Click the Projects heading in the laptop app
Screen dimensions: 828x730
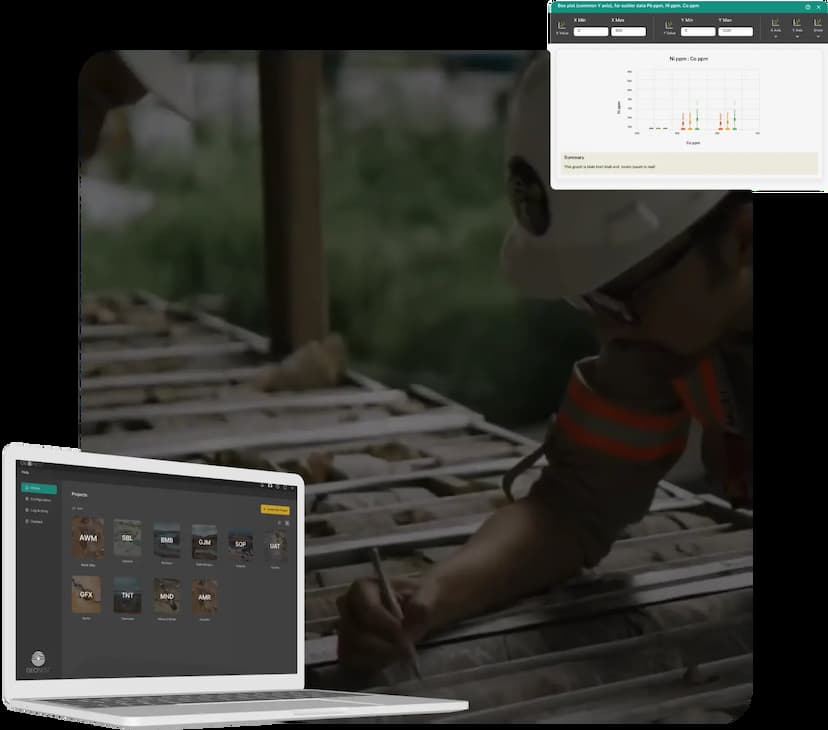coord(79,495)
